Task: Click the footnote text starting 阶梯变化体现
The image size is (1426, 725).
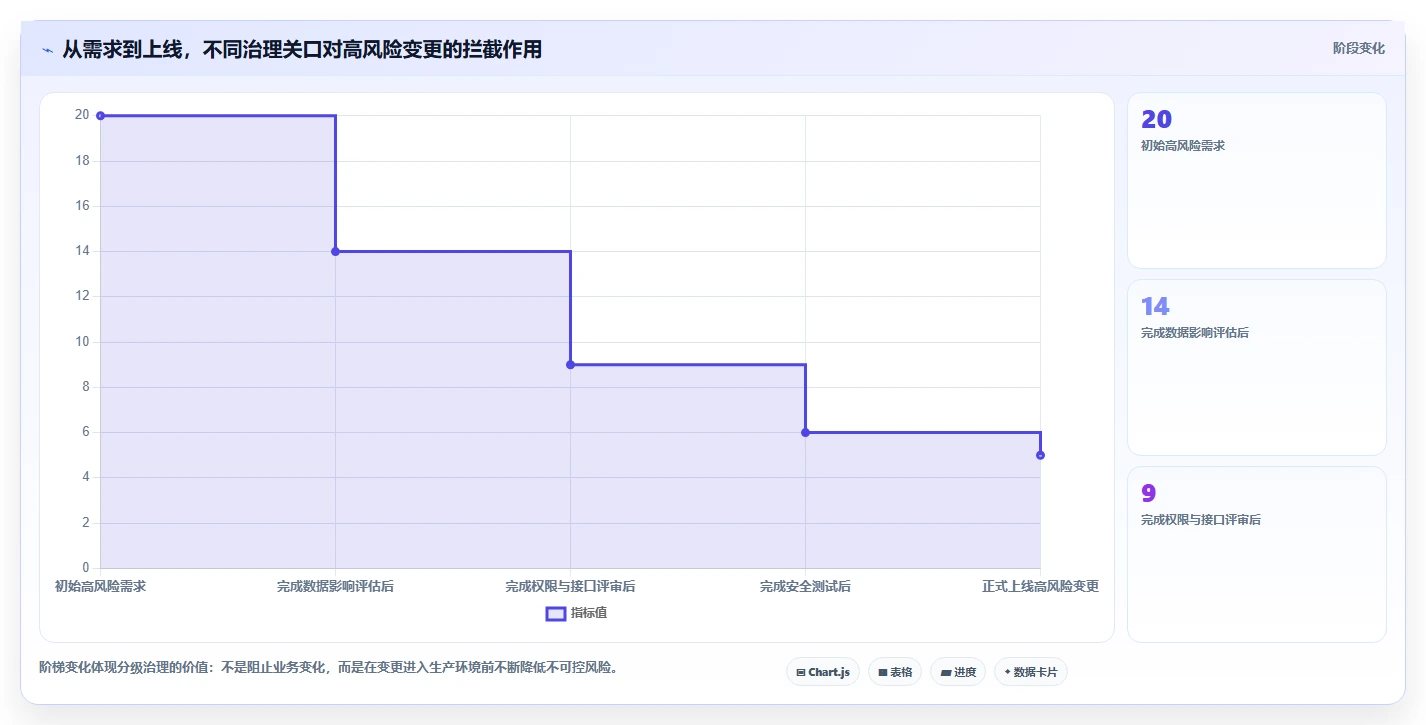Action: pyautogui.click(x=328, y=667)
